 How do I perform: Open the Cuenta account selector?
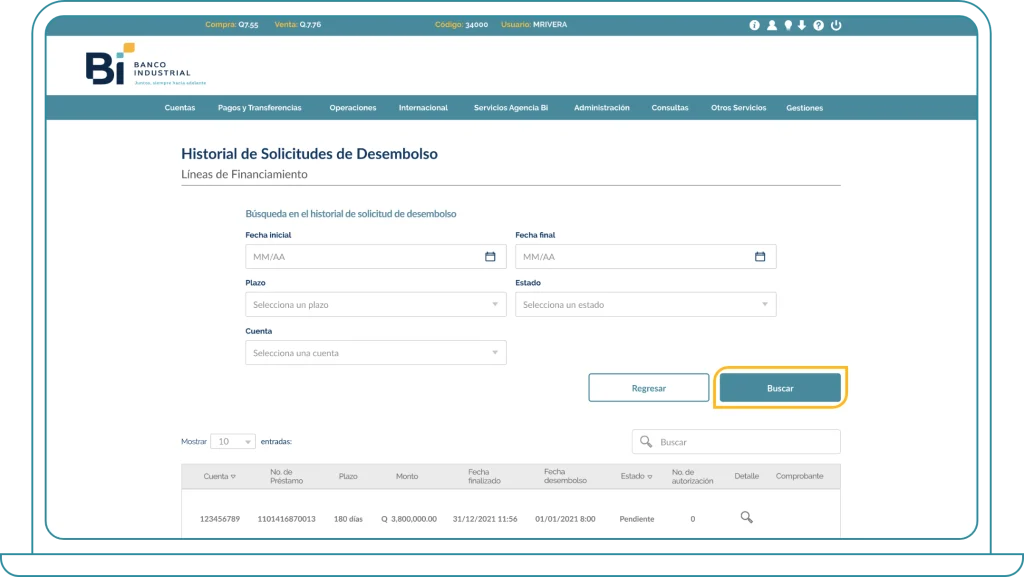(375, 353)
